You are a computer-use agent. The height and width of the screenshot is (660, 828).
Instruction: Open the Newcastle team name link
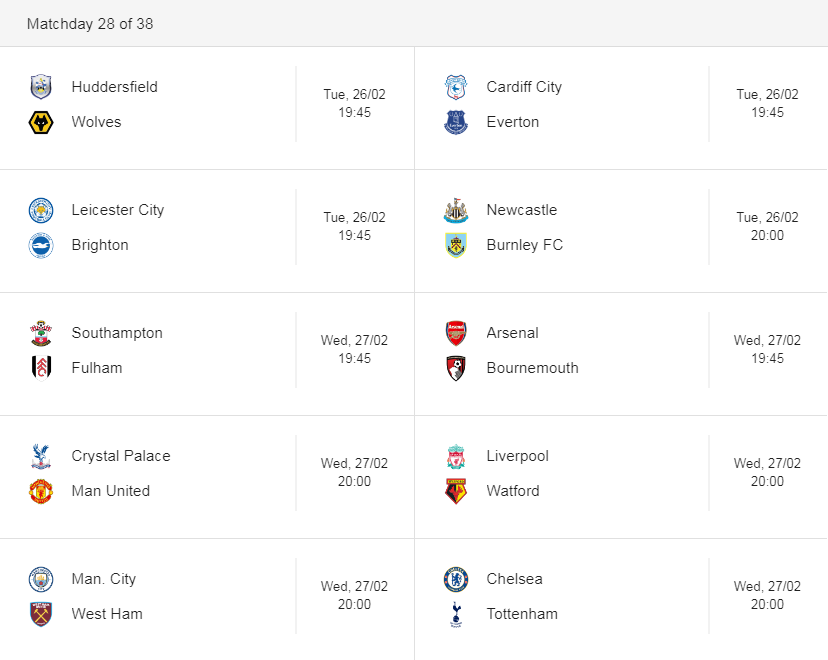[x=521, y=210]
